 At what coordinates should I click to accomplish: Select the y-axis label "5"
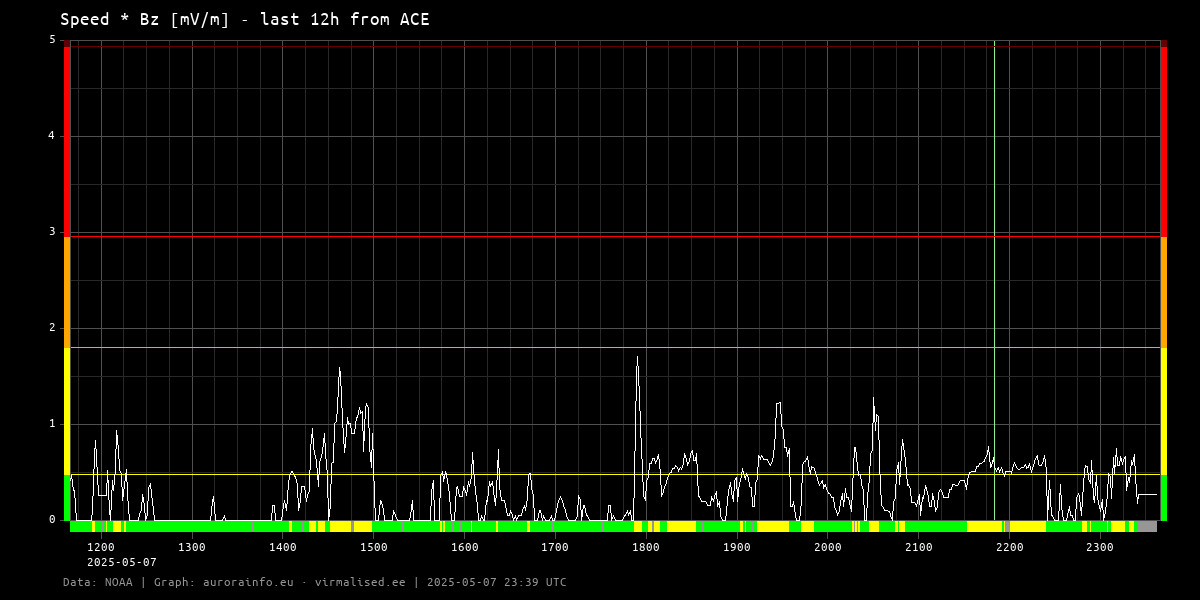click(x=52, y=40)
